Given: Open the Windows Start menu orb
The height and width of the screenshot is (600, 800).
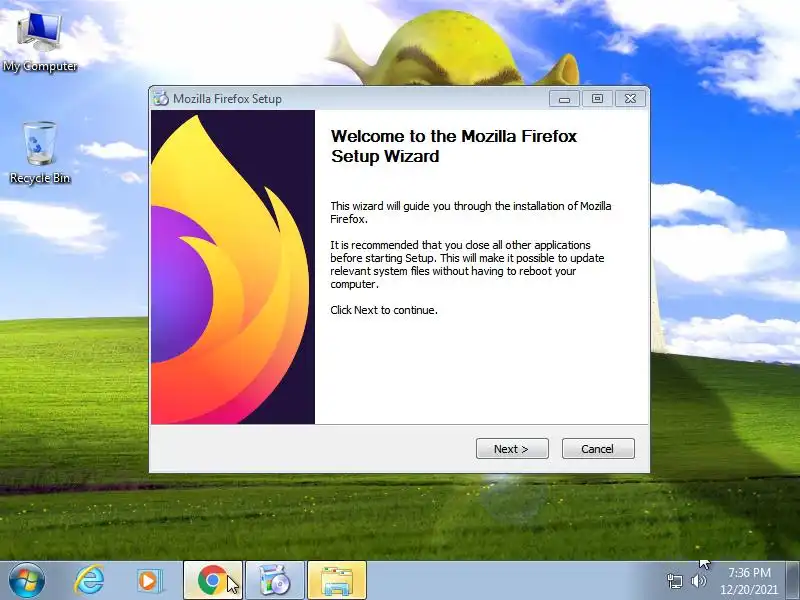Looking at the screenshot, I should click(26, 581).
